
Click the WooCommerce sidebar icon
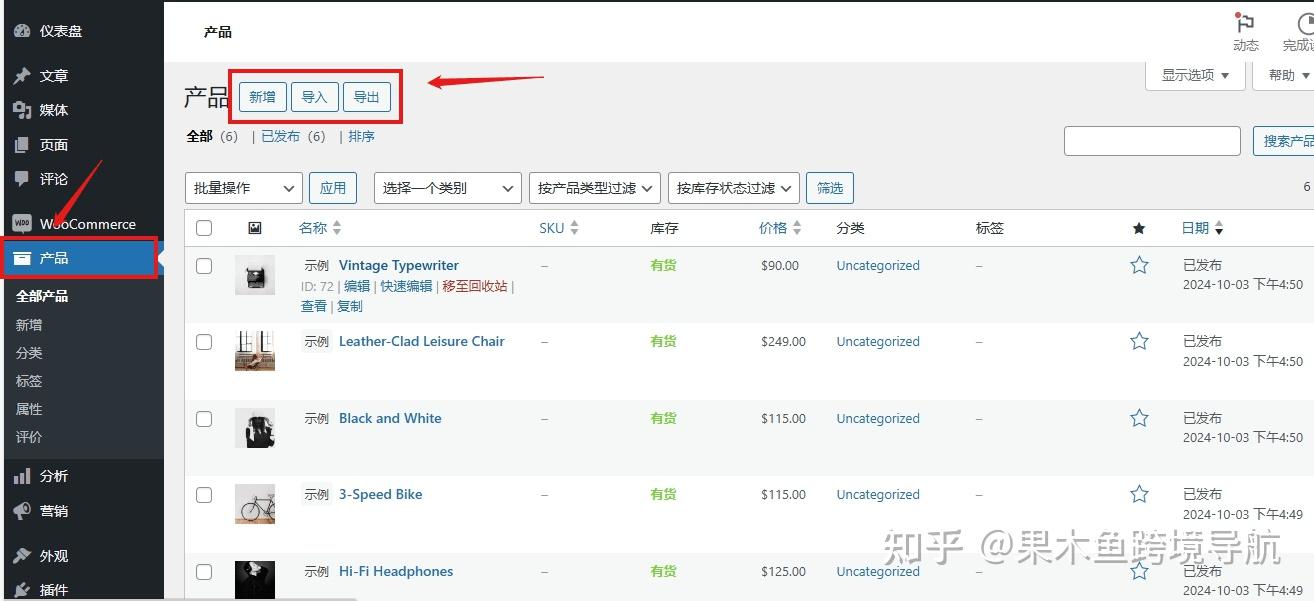tap(22, 224)
